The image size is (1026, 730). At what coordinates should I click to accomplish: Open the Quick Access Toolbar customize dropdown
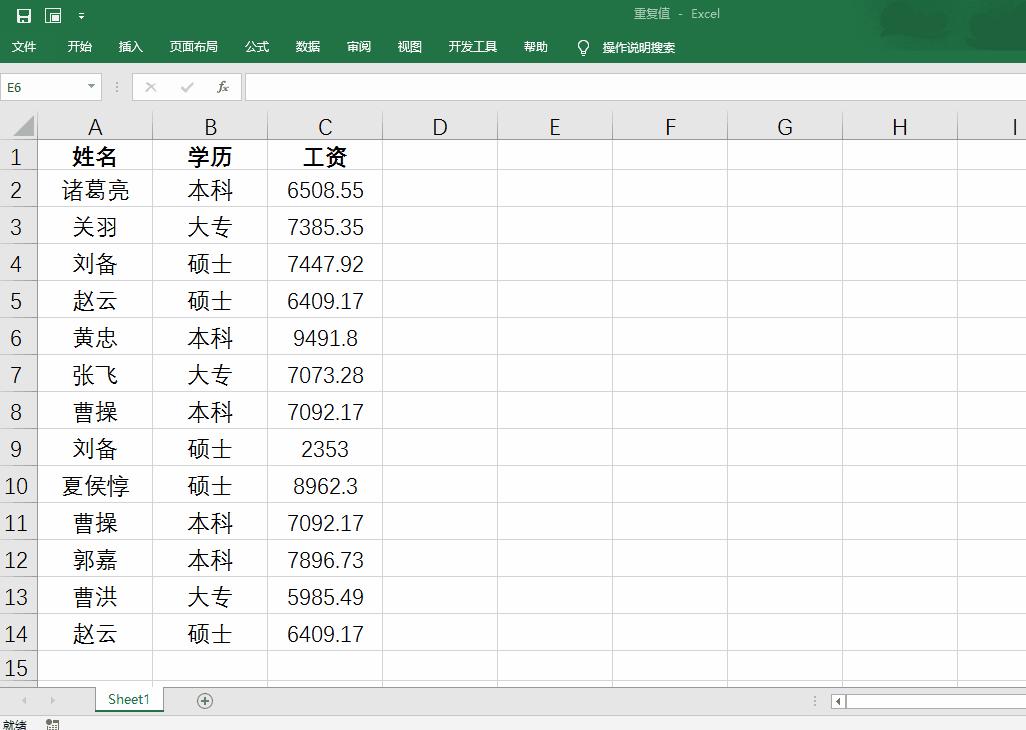pos(81,14)
